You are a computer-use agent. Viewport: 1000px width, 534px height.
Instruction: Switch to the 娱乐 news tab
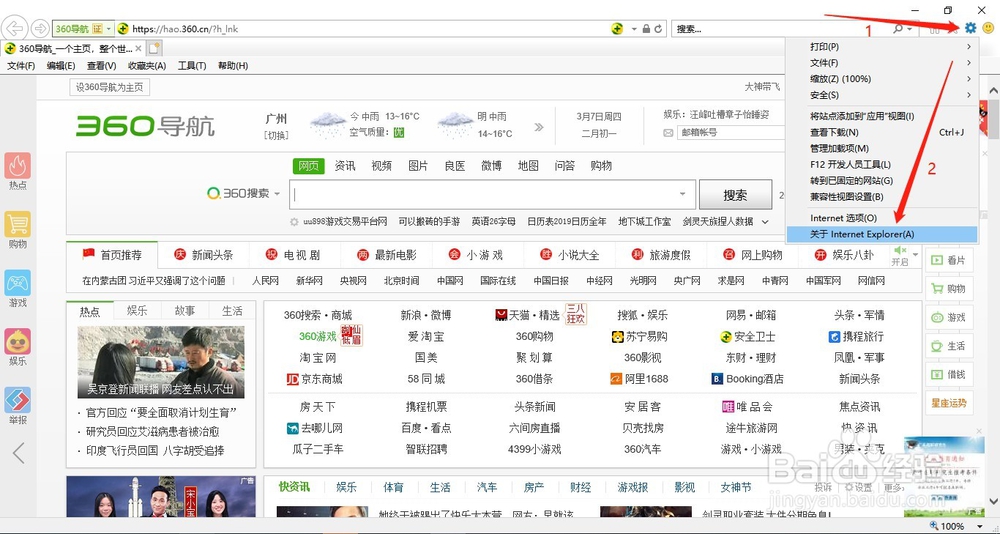(x=137, y=311)
